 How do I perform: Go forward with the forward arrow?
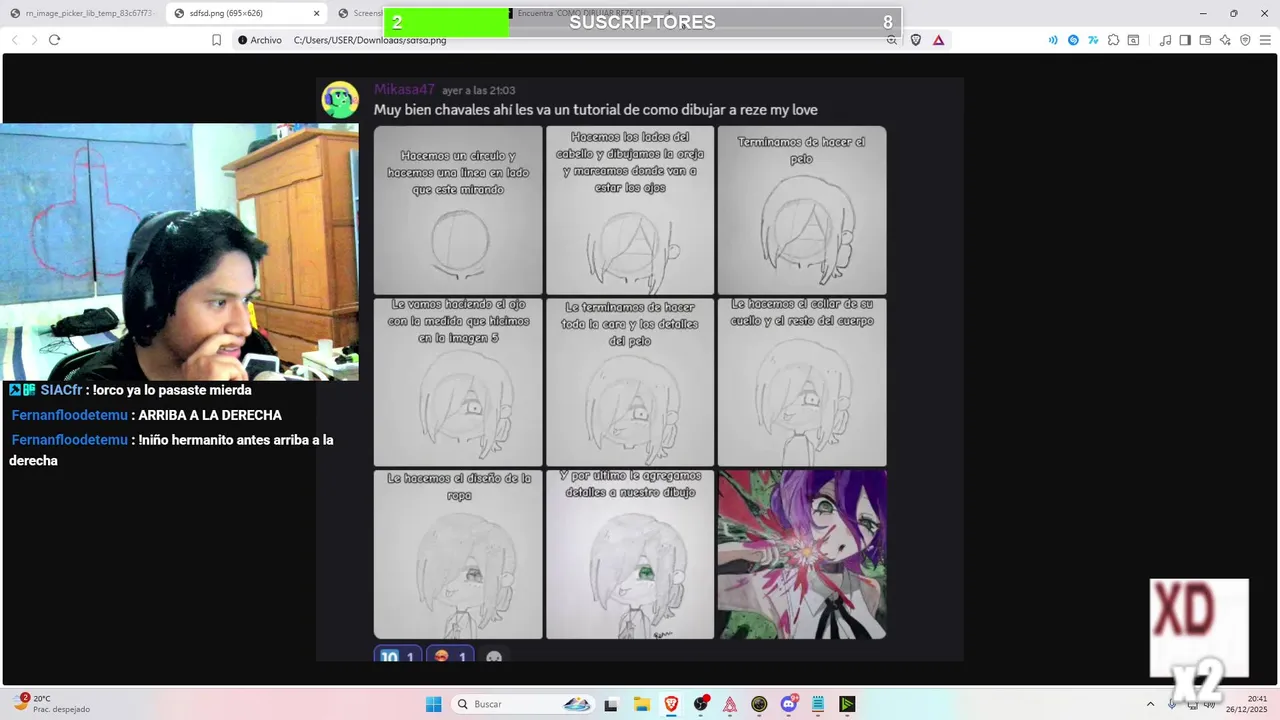pyautogui.click(x=34, y=40)
